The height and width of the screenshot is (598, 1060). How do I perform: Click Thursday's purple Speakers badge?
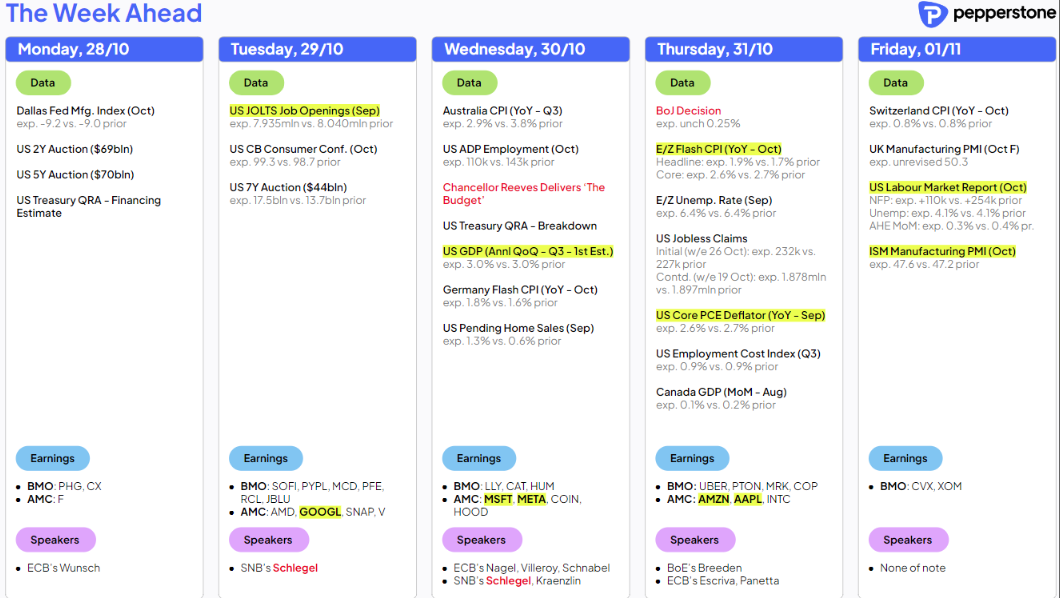pos(695,540)
